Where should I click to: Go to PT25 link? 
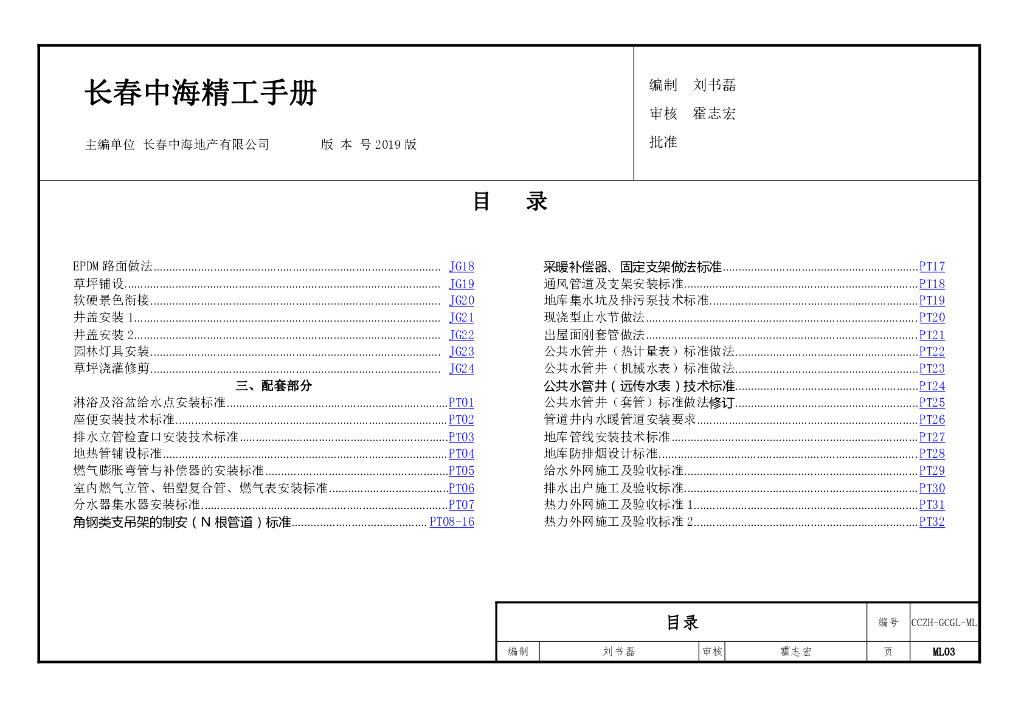tap(932, 403)
